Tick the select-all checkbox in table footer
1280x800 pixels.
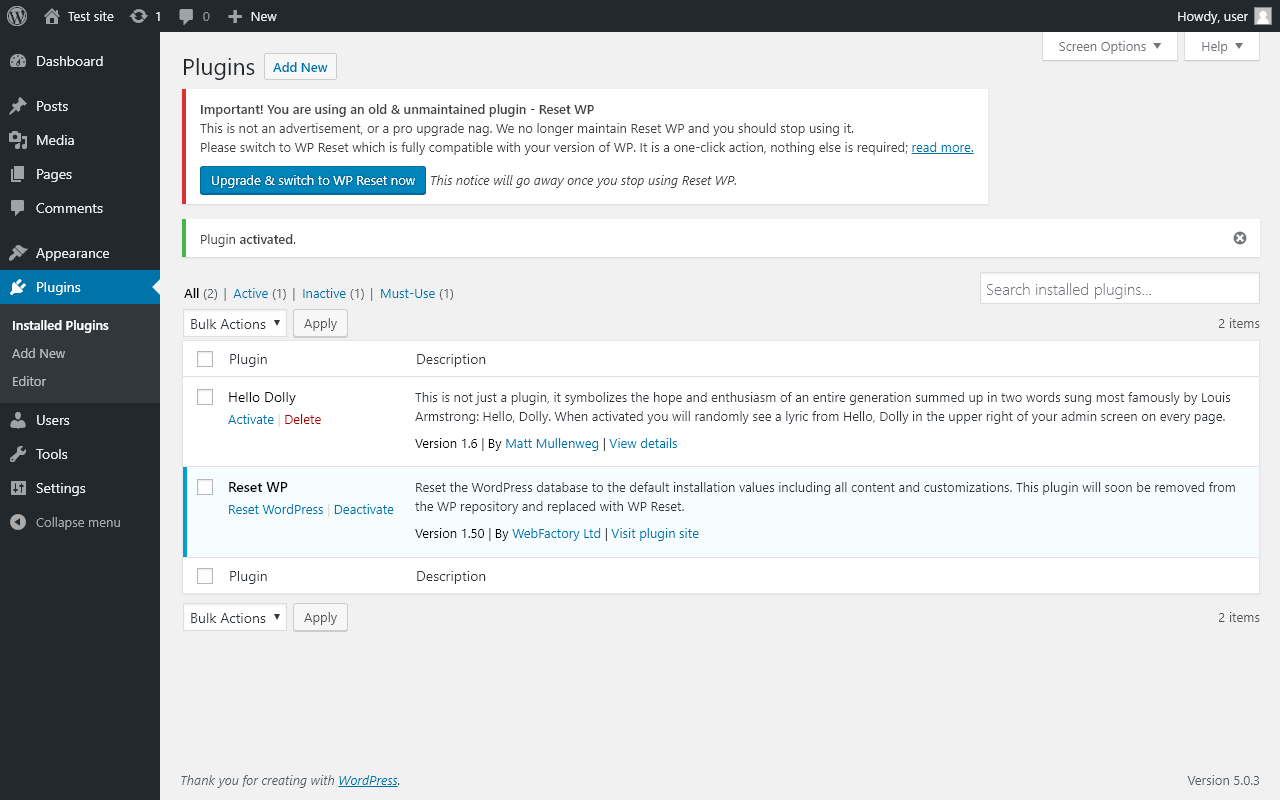click(205, 576)
